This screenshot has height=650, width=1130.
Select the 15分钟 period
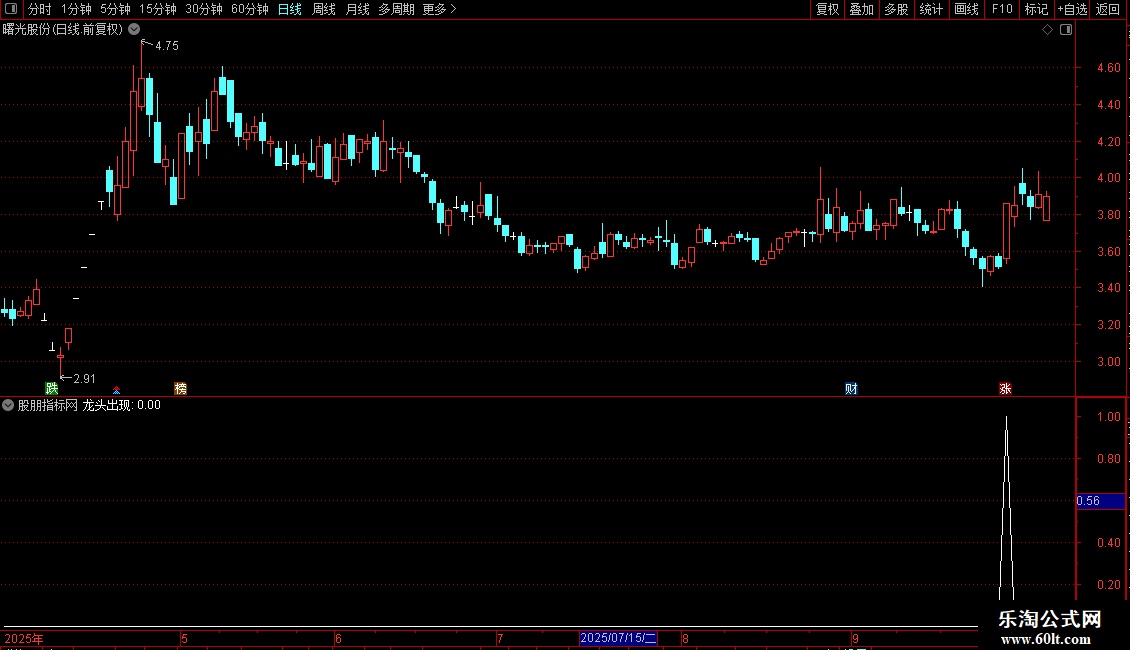click(x=157, y=9)
